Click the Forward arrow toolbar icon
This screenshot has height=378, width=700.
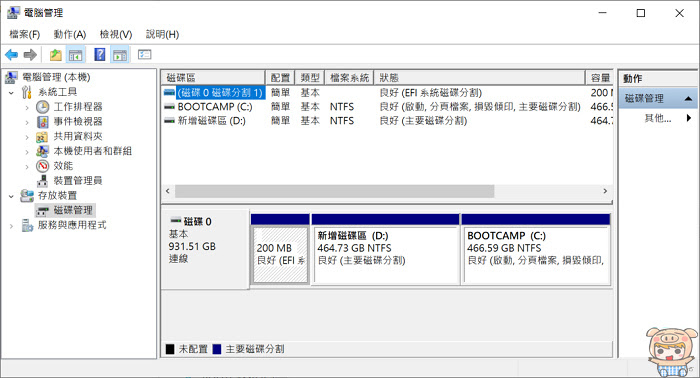pos(30,55)
